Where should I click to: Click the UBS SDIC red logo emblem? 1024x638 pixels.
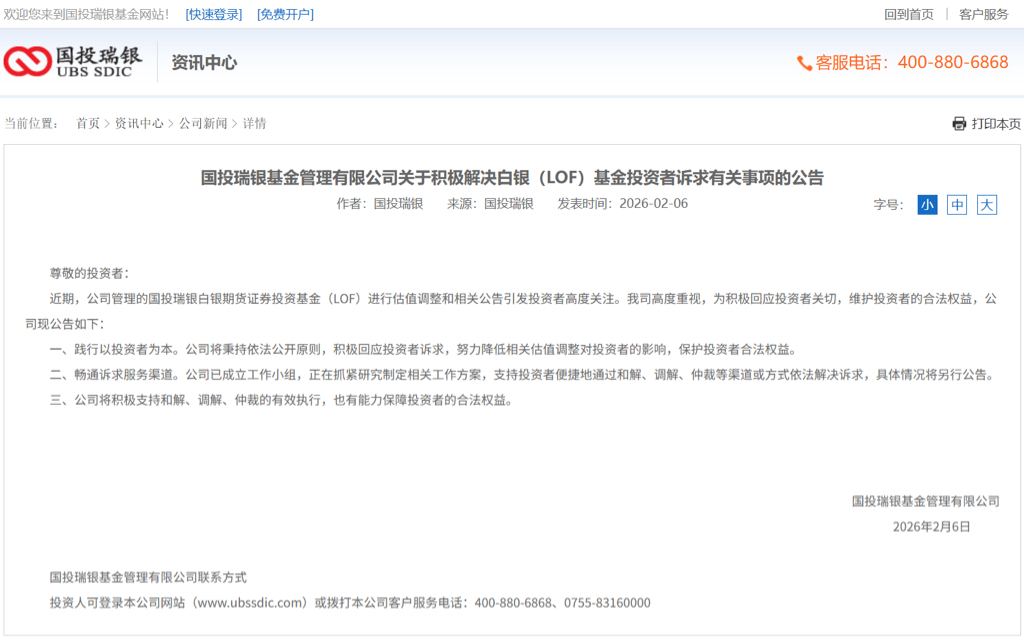(x=27, y=62)
